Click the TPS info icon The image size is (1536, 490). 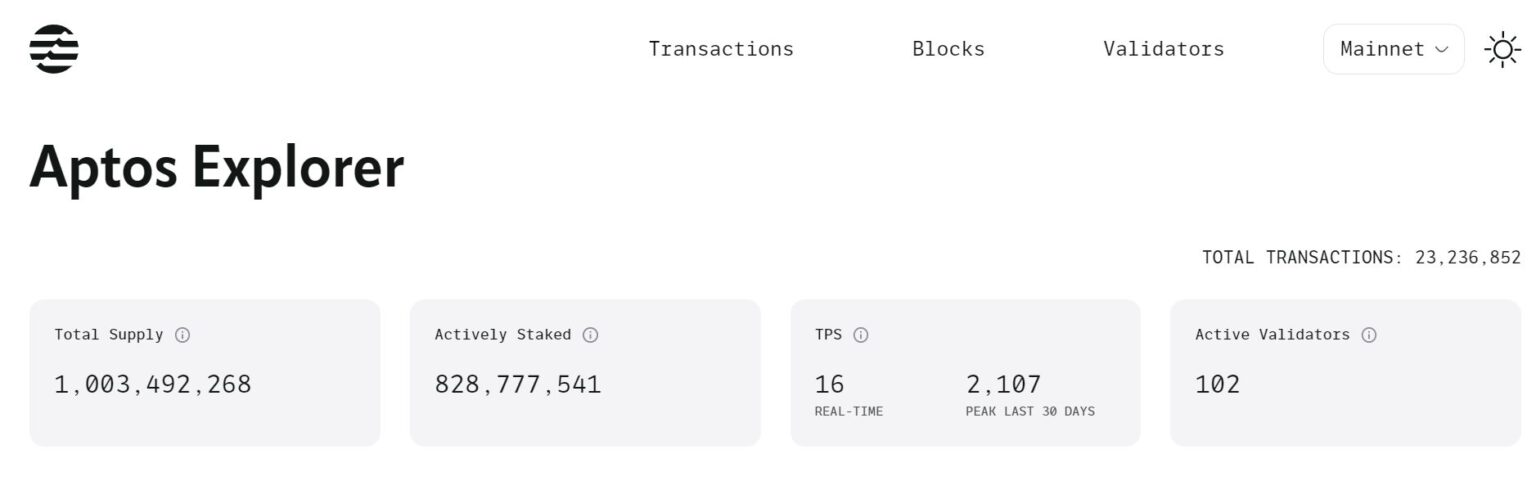pos(860,335)
